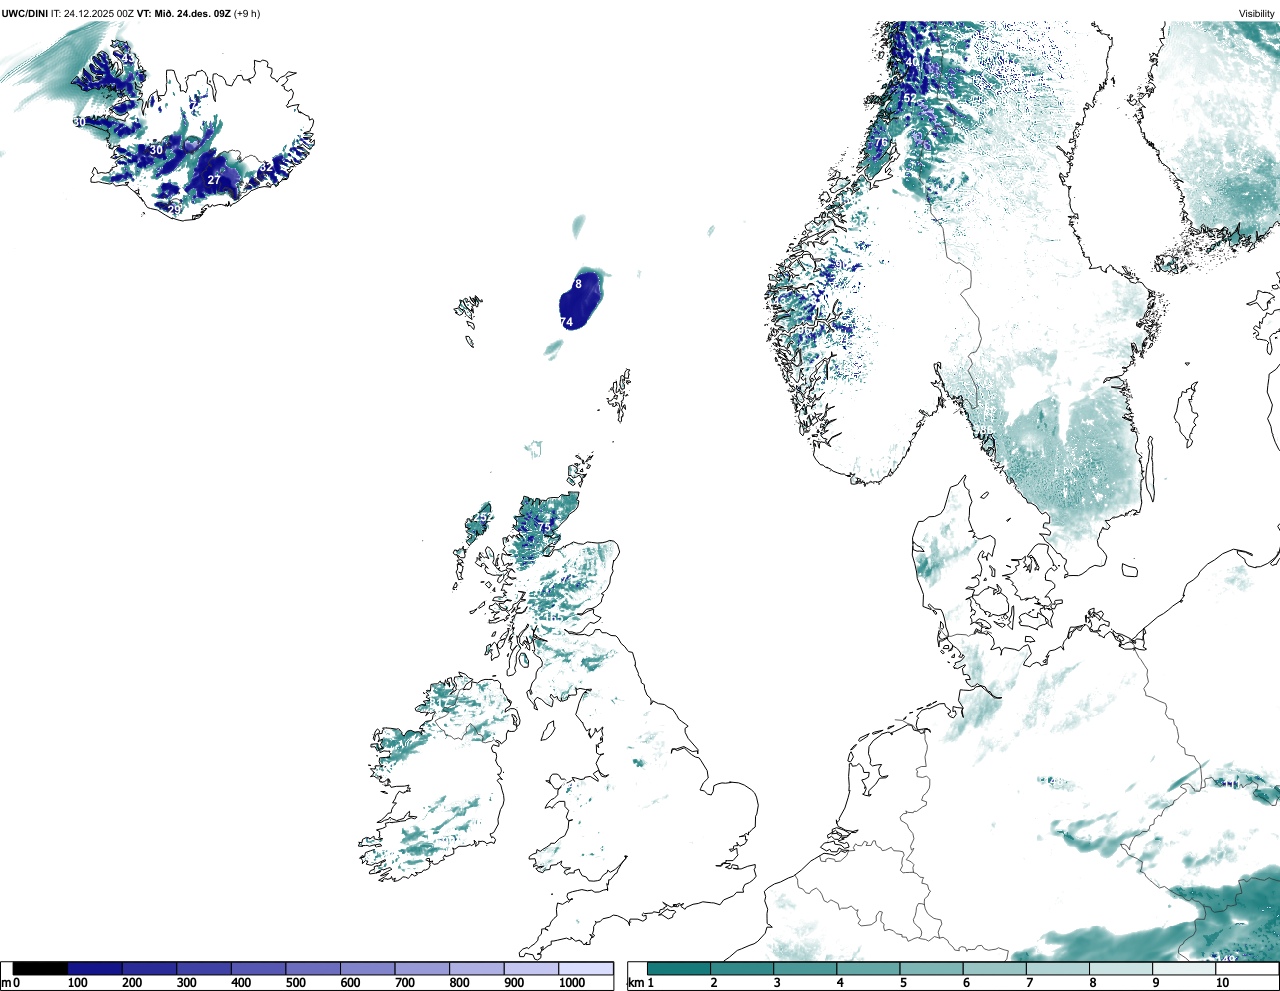1280x991 pixels.
Task: Click the '40' value label over northern Norway
Action: 912,62
